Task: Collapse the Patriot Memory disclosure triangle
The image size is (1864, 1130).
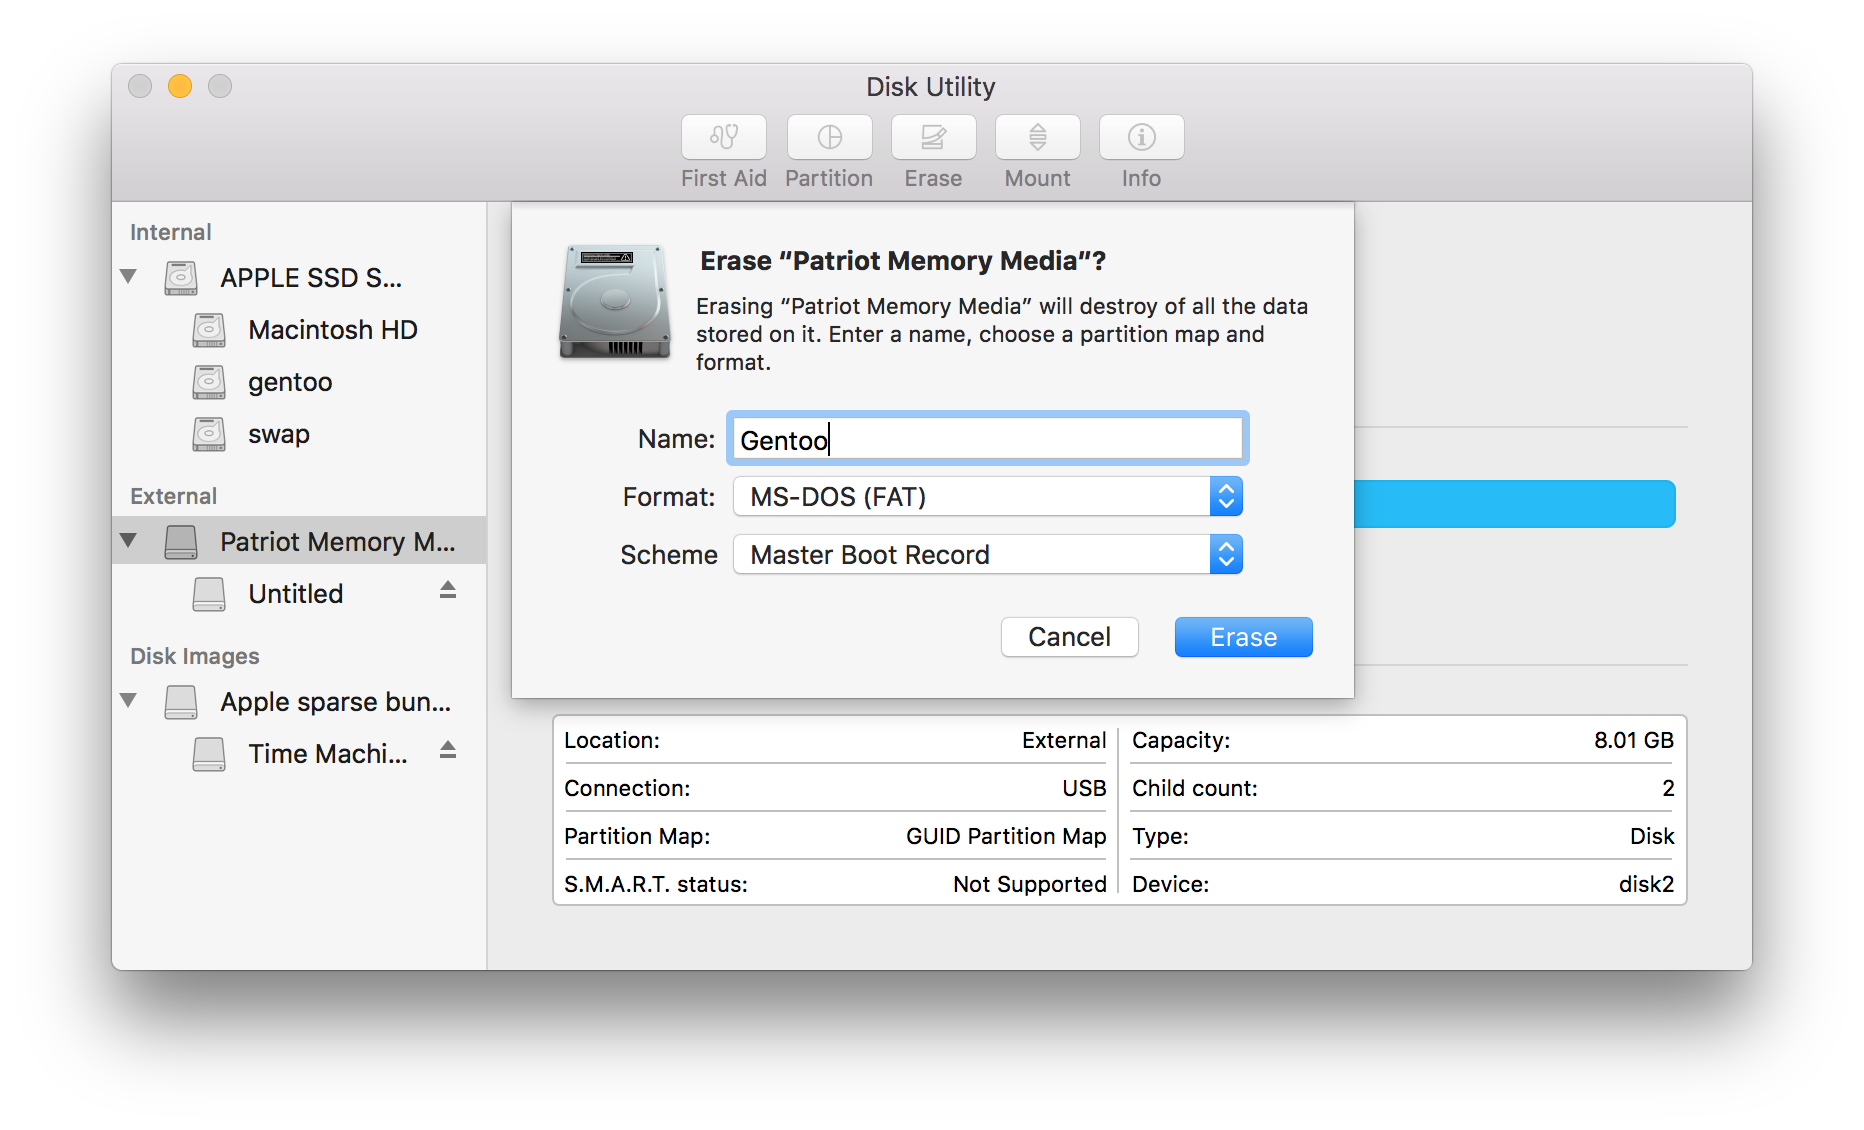Action: click(128, 540)
